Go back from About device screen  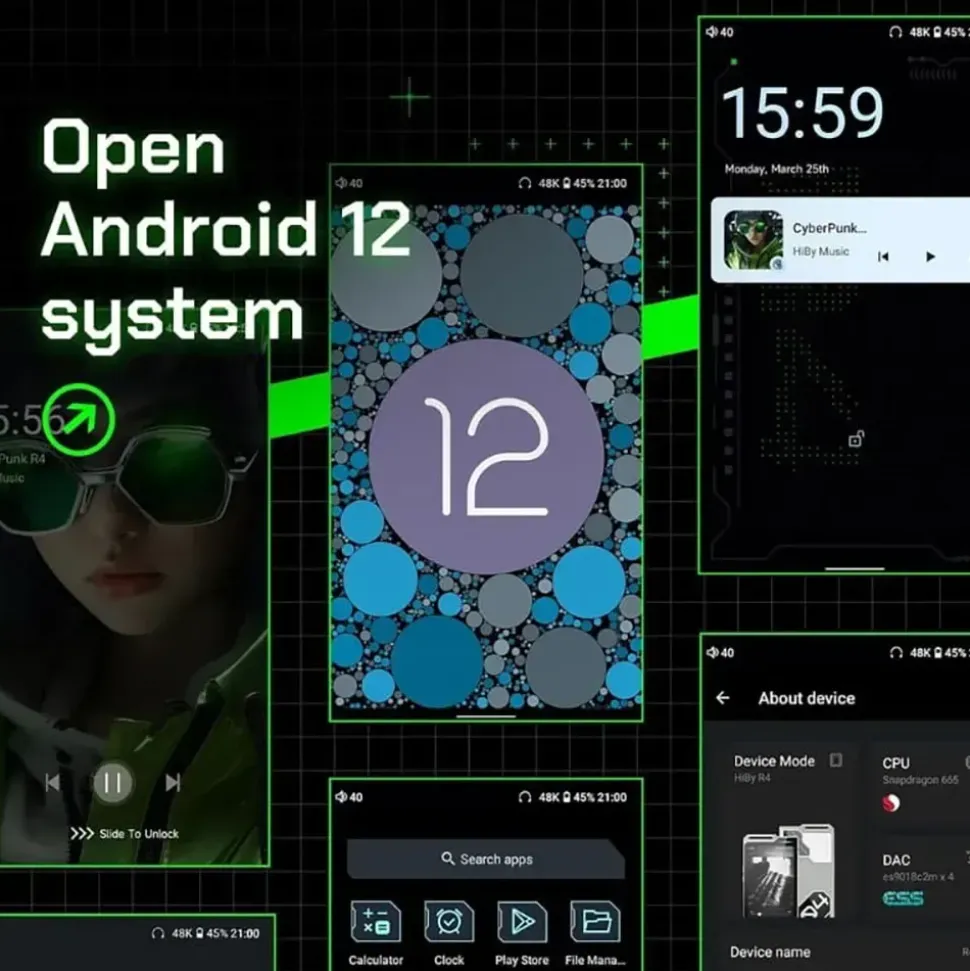[x=723, y=699]
